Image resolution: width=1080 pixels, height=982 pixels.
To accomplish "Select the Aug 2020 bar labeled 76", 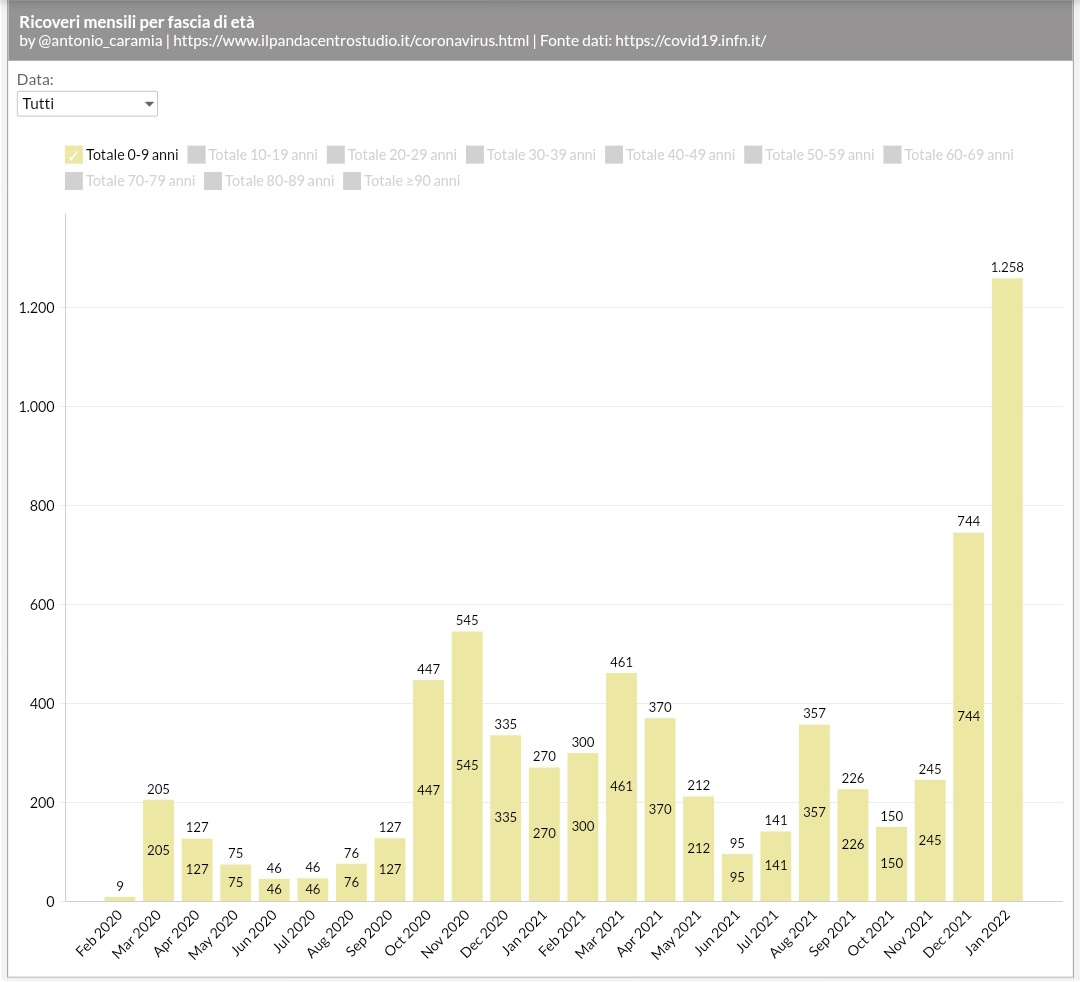I will (x=351, y=883).
